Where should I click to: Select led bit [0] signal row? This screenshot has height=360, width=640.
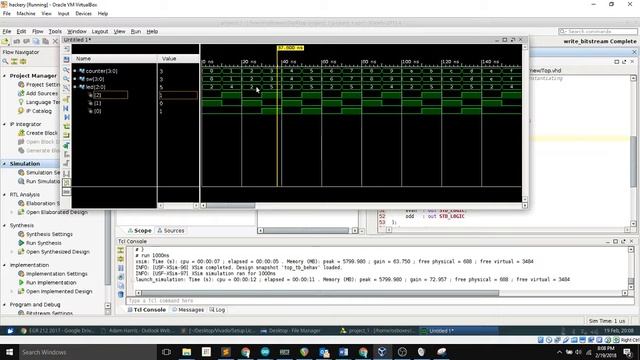[98, 111]
